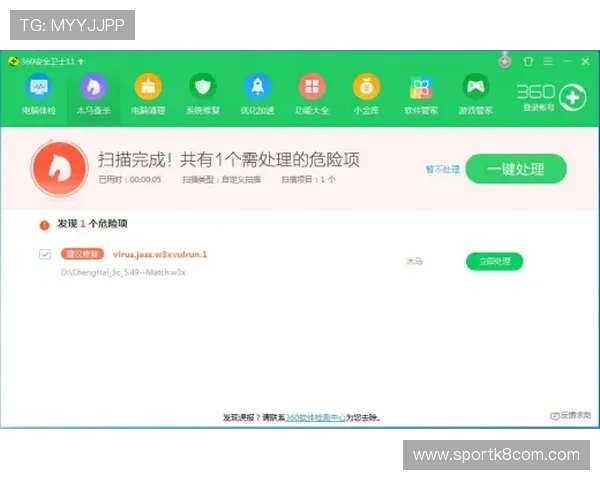600x480 pixels.
Task: Open the 360软件检测中心 link
Action: [x=315, y=418]
